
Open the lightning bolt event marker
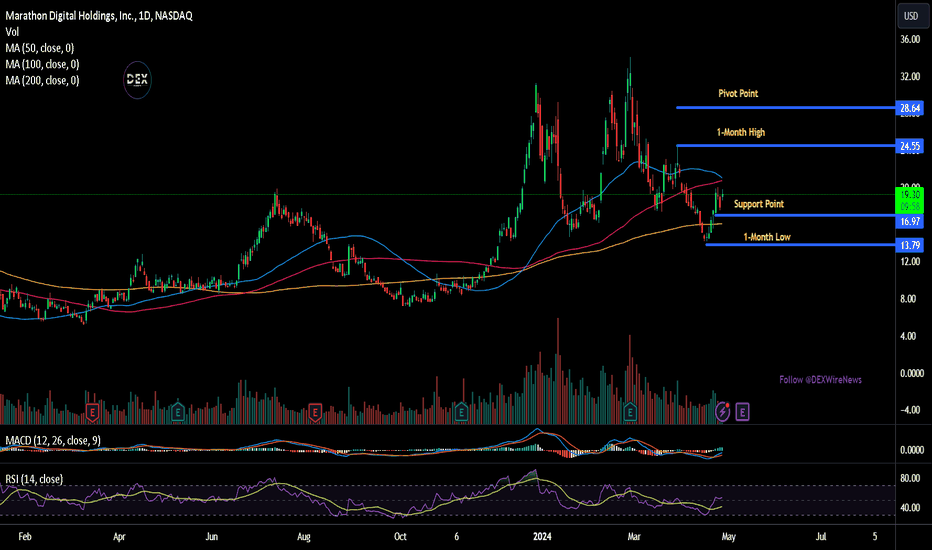click(x=723, y=411)
